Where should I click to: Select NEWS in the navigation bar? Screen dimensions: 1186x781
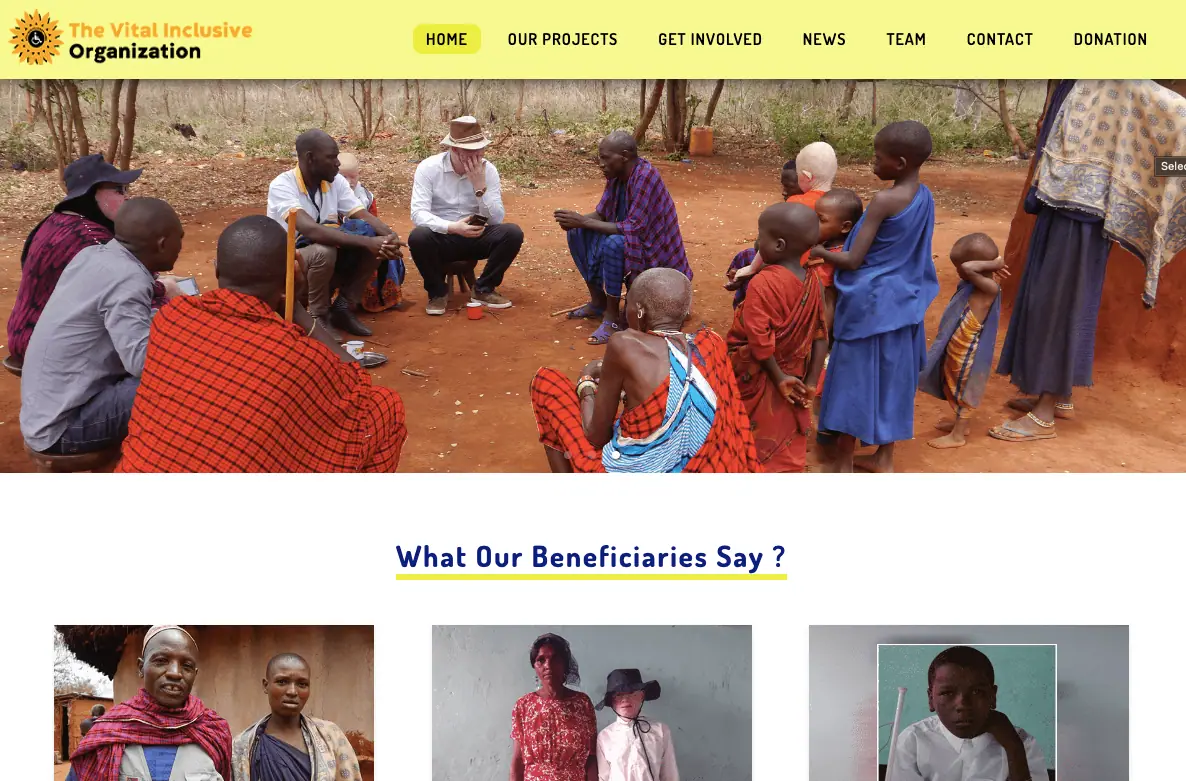(x=824, y=39)
